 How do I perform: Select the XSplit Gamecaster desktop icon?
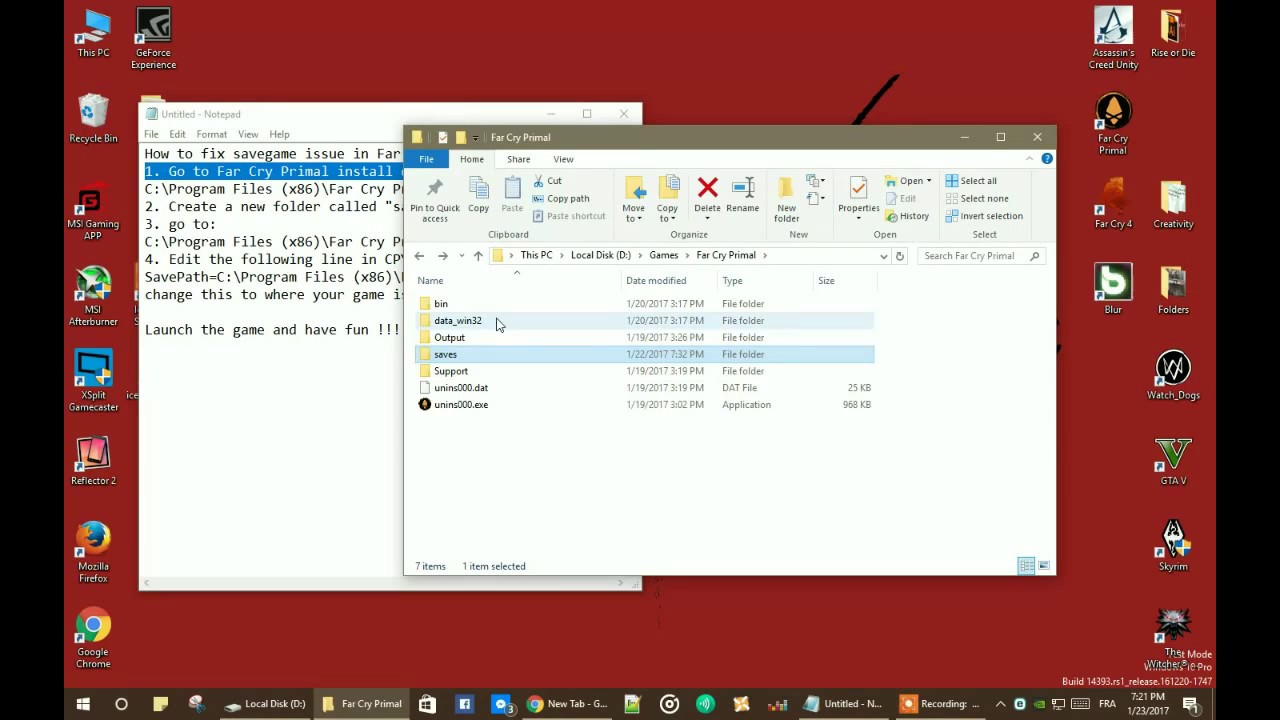tap(93, 382)
